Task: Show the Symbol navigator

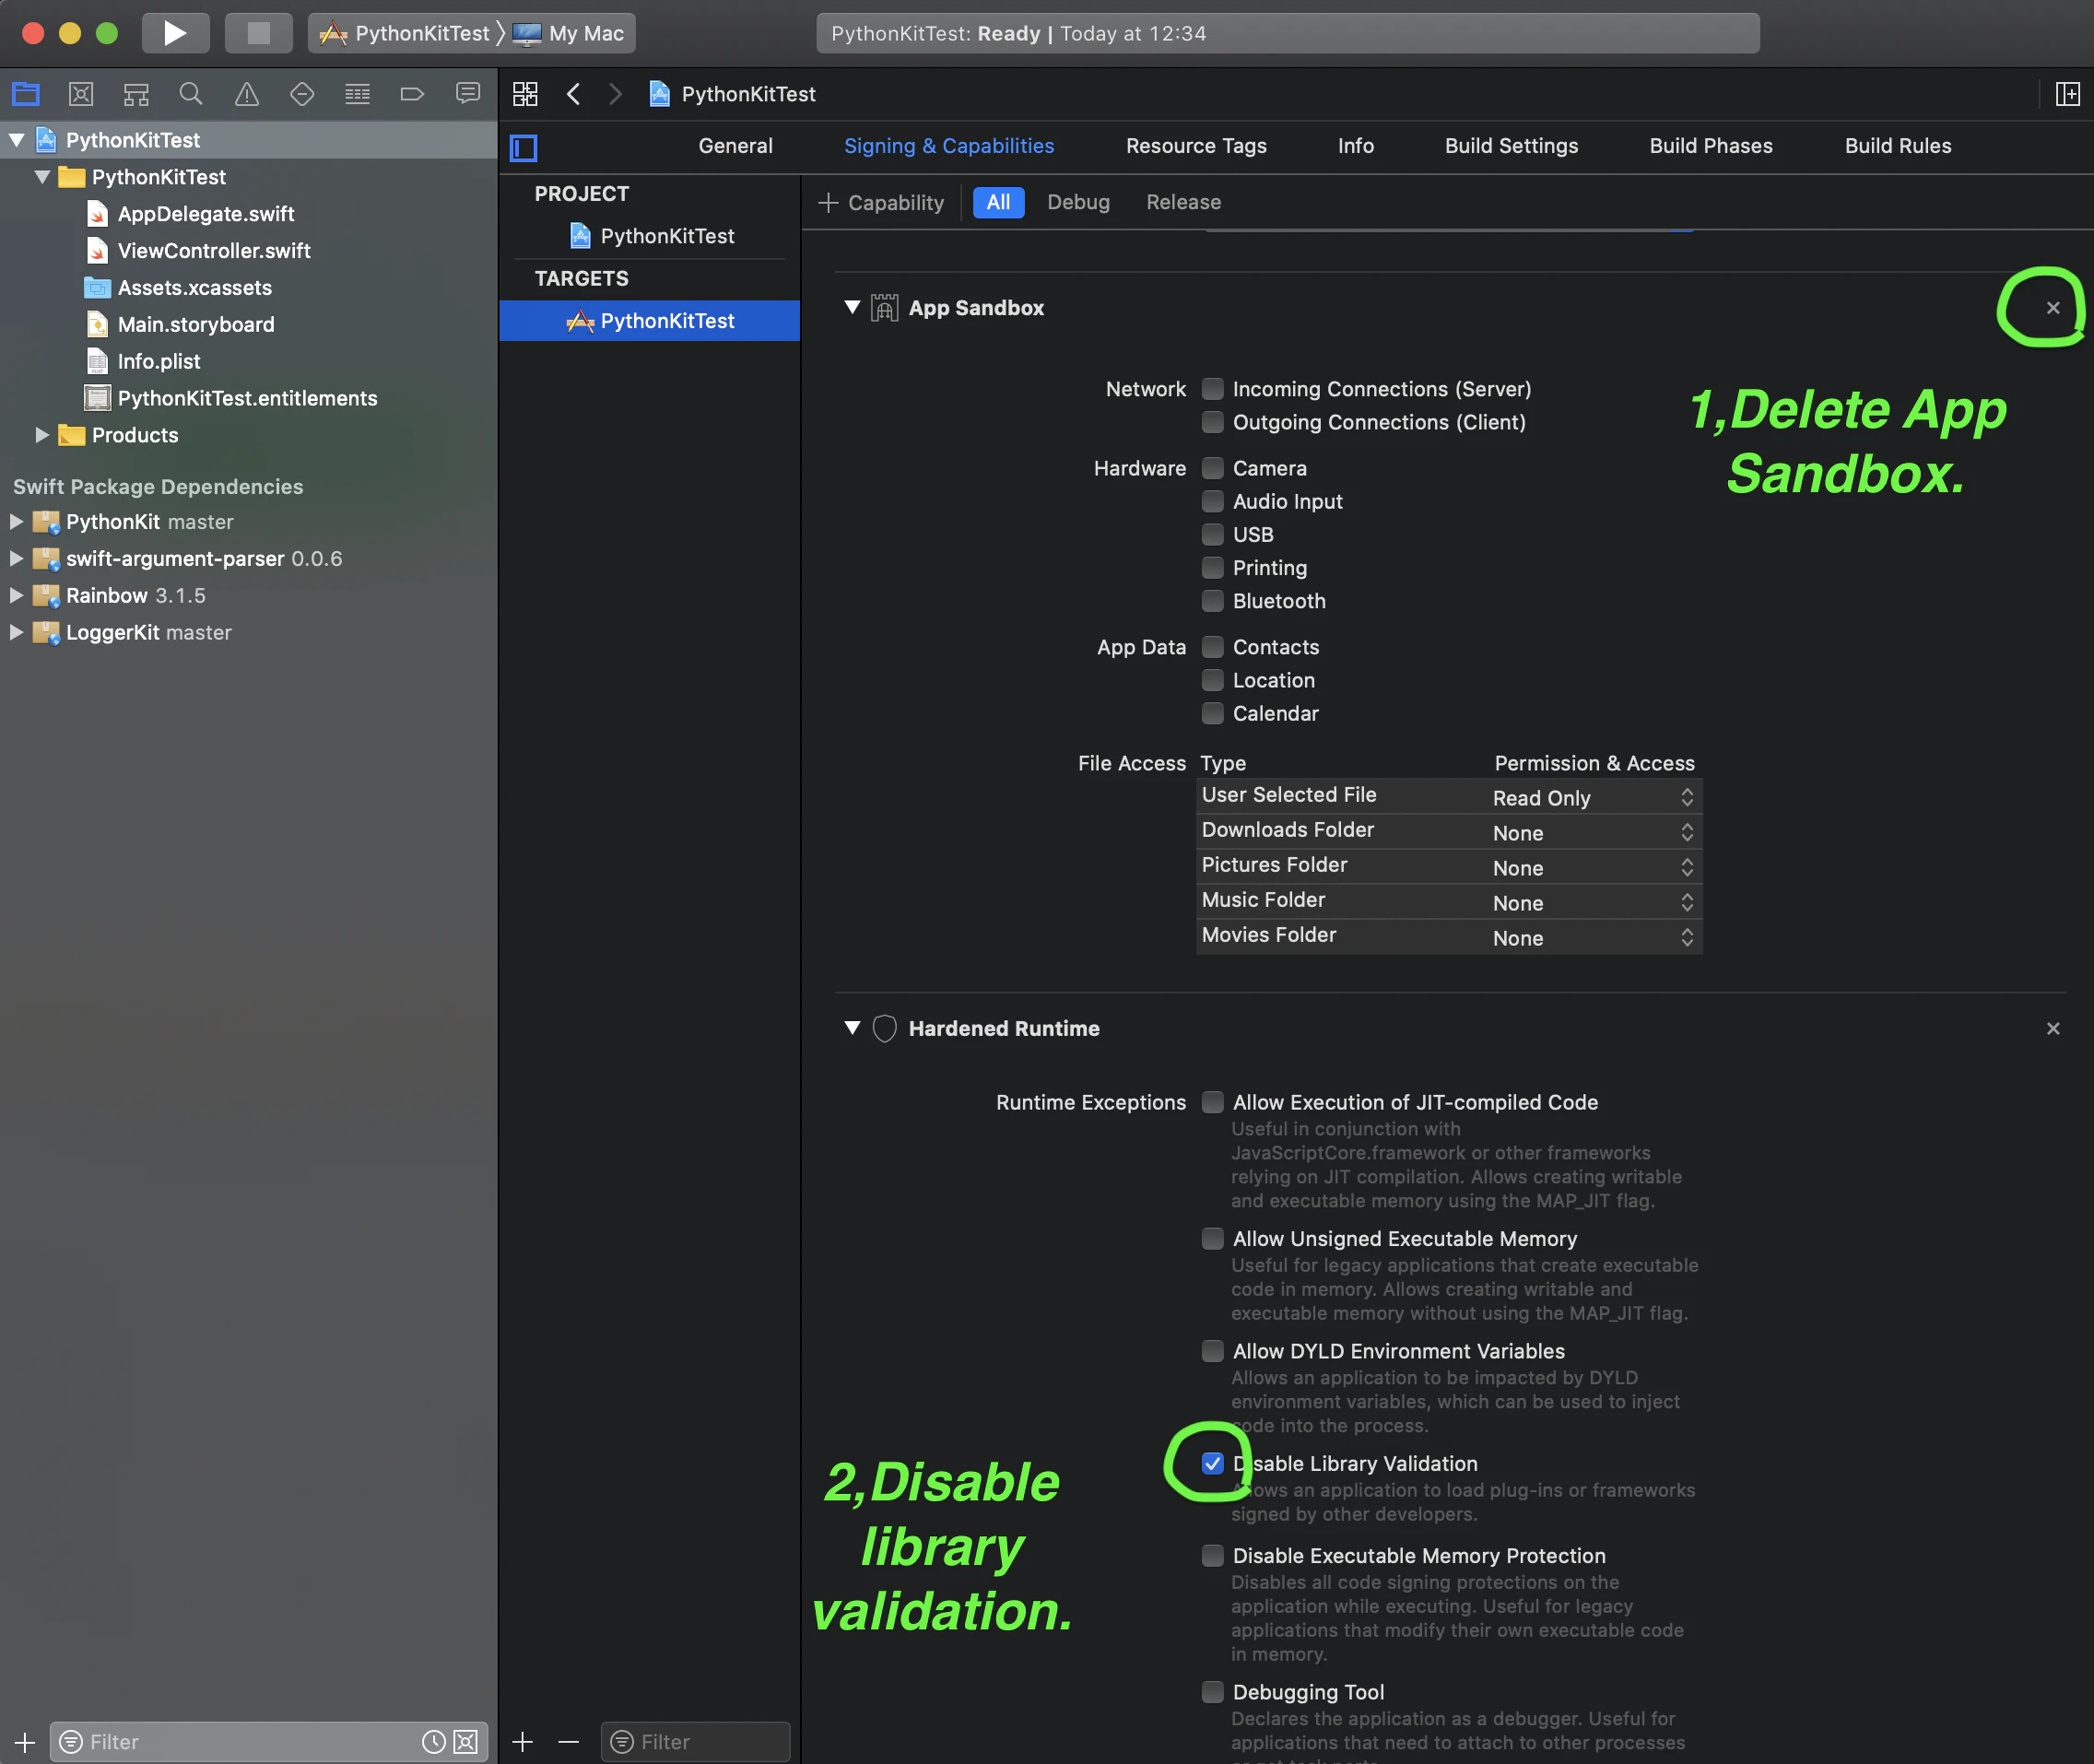Action: pyautogui.click(x=136, y=94)
